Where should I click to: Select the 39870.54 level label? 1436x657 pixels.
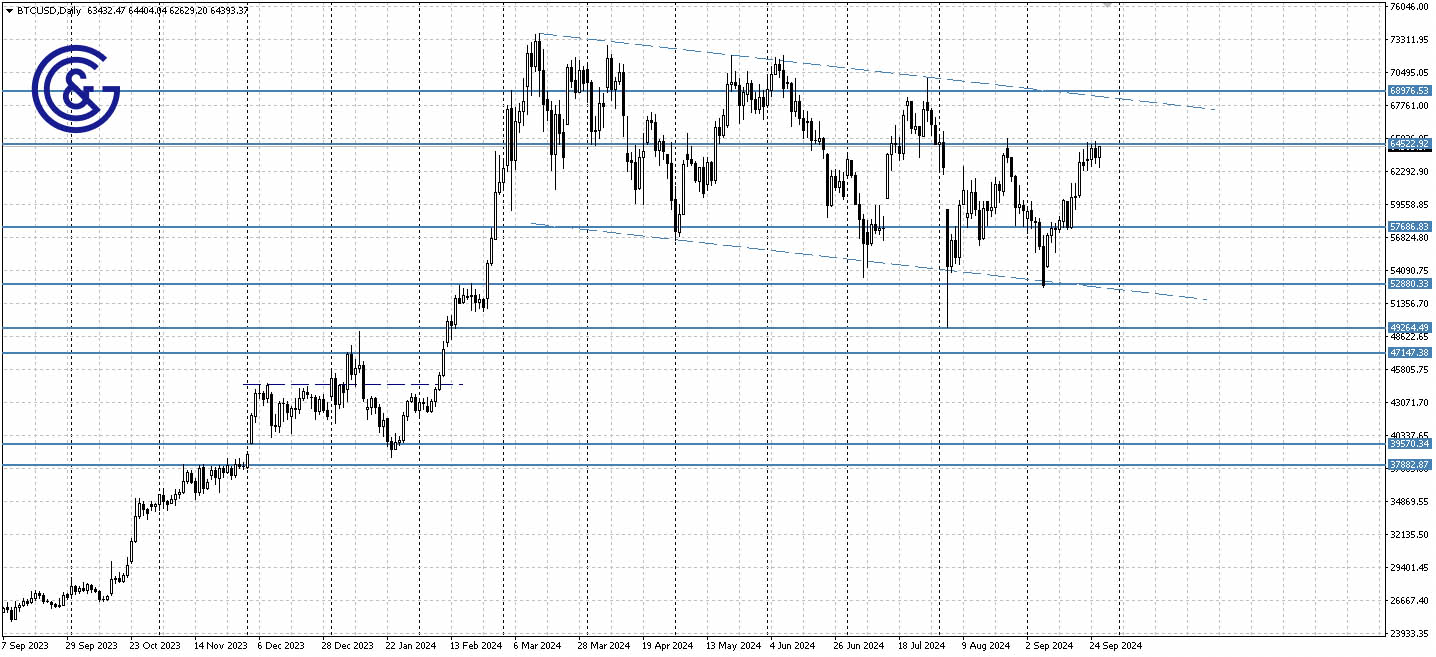[x=1411, y=442]
